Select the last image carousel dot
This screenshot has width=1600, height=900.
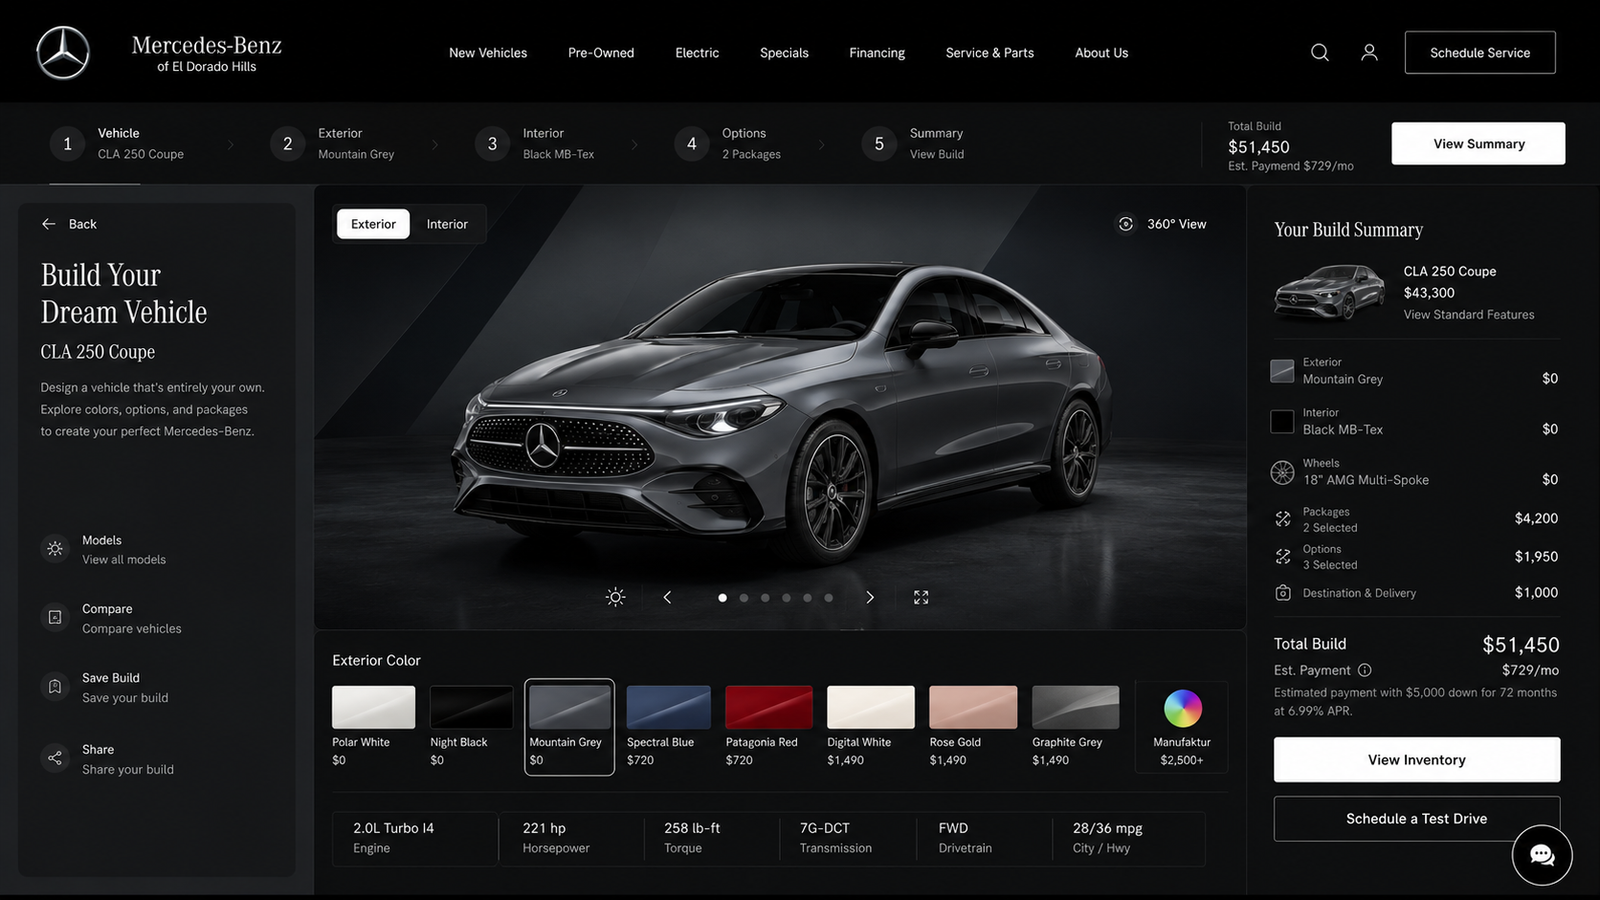[x=828, y=598]
